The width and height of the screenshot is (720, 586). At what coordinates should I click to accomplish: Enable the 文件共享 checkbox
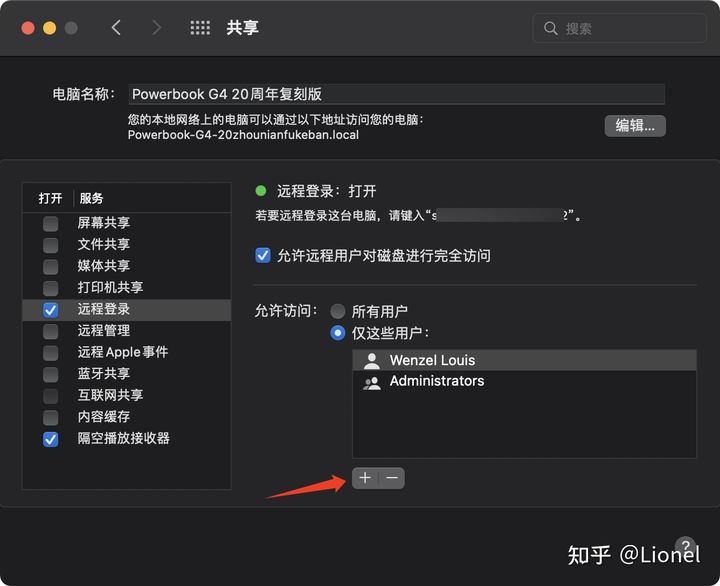(x=50, y=244)
